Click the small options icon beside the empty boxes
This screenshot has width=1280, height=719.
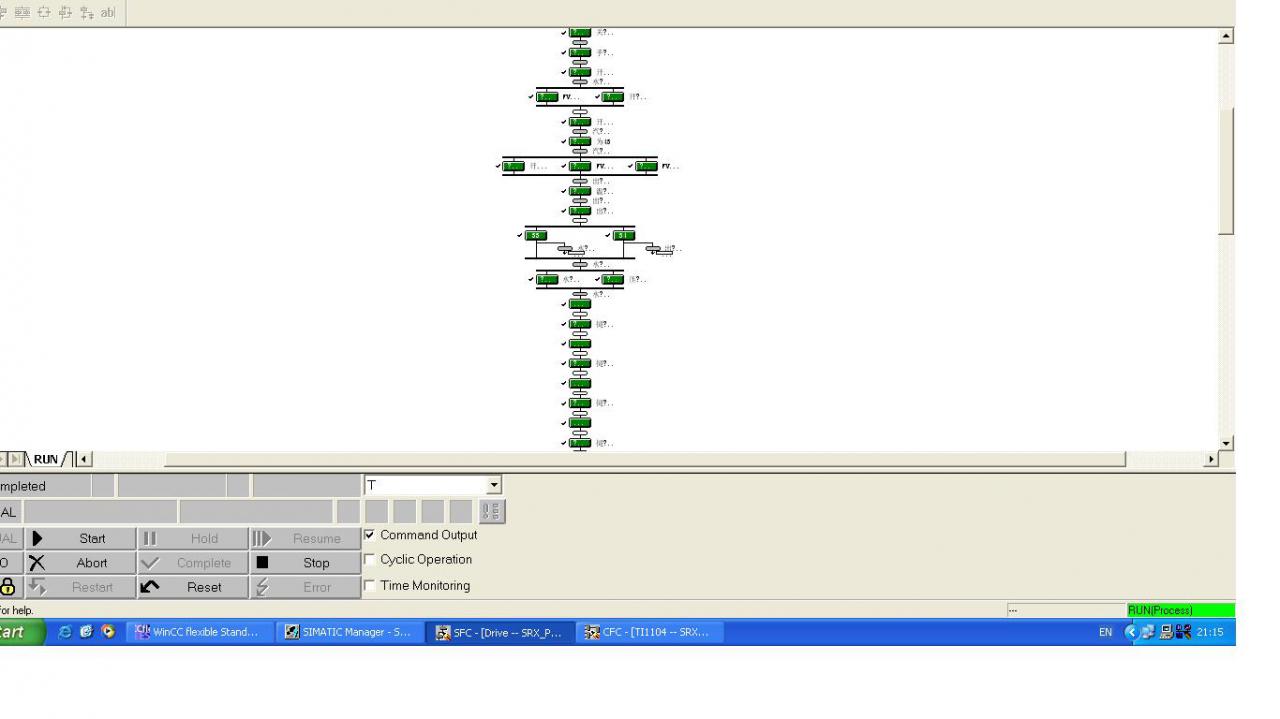click(492, 512)
